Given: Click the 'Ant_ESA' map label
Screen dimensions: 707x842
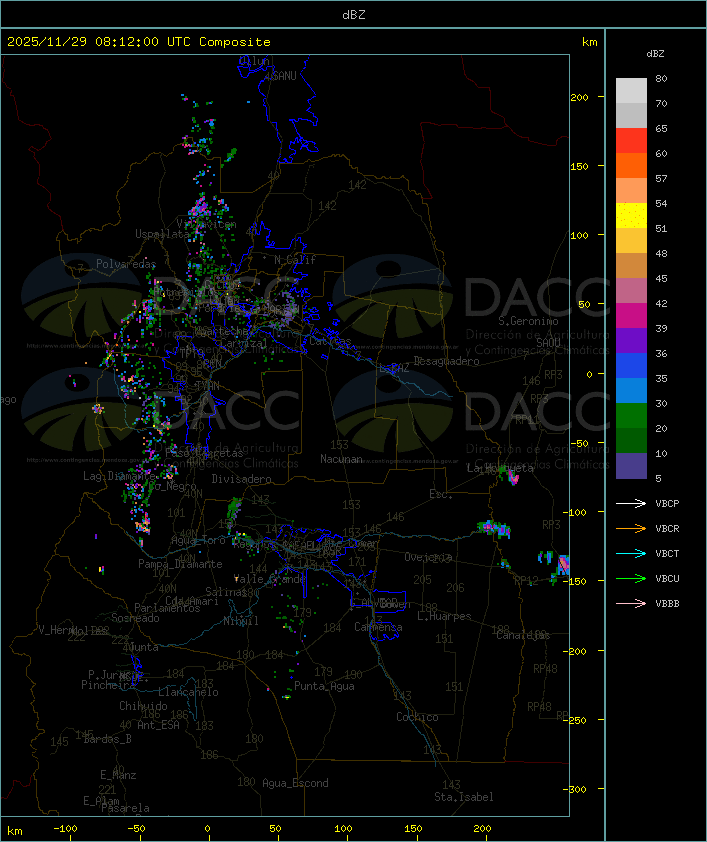Looking at the screenshot, I should coord(158,725).
